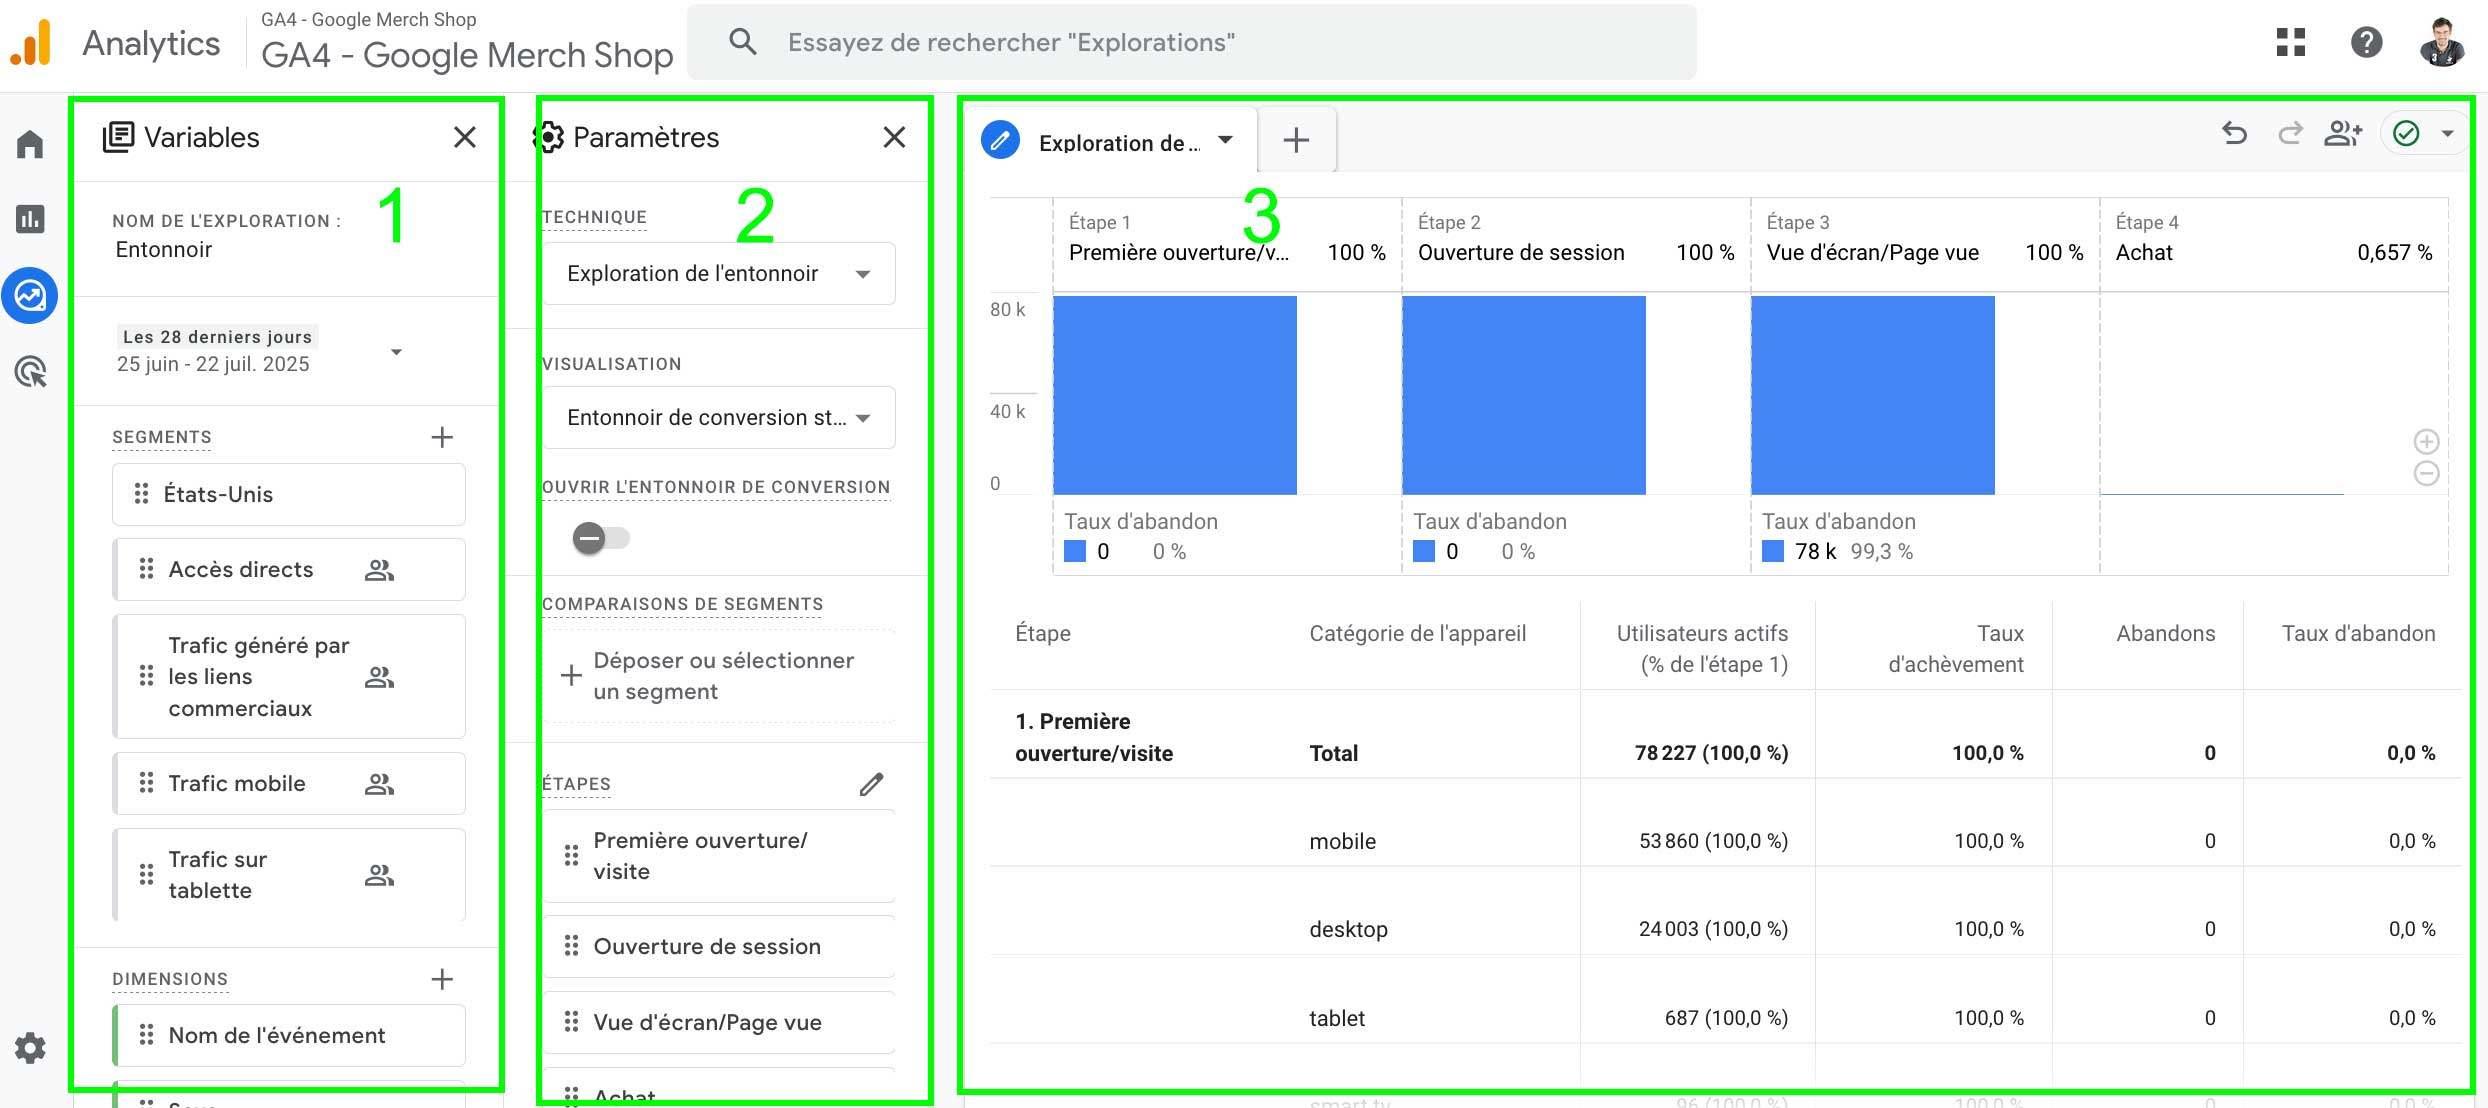Click the mobile row in table

click(1725, 841)
